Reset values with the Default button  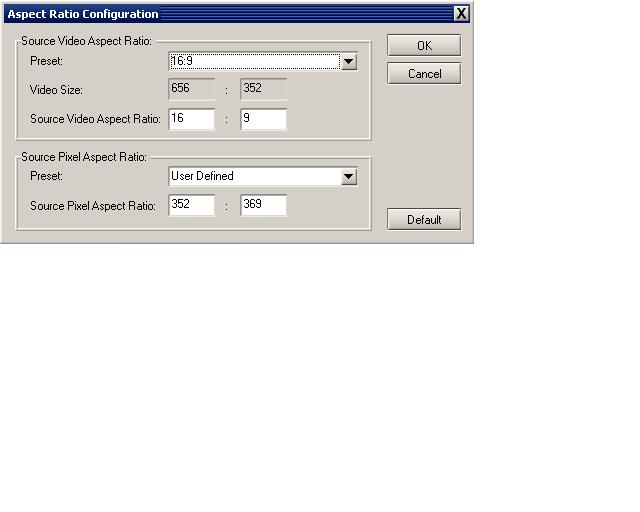[424, 220]
